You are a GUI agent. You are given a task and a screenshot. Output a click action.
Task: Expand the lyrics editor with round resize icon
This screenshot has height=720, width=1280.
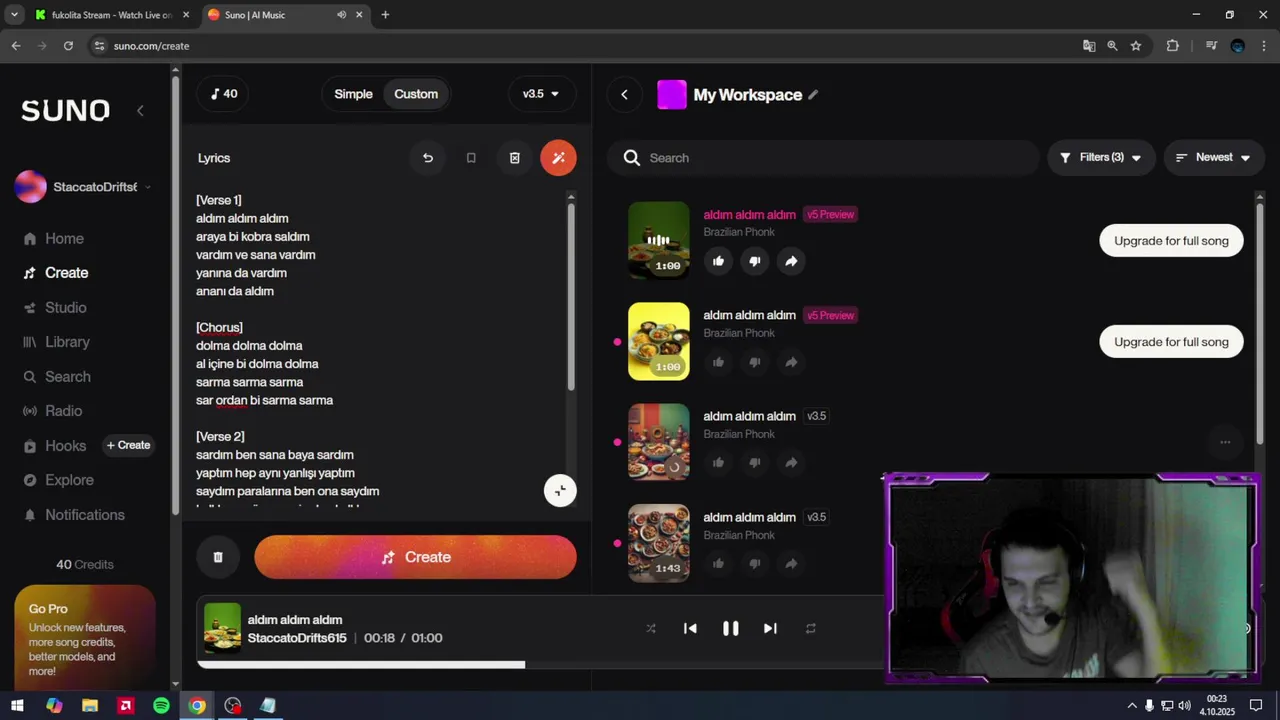[x=560, y=490]
